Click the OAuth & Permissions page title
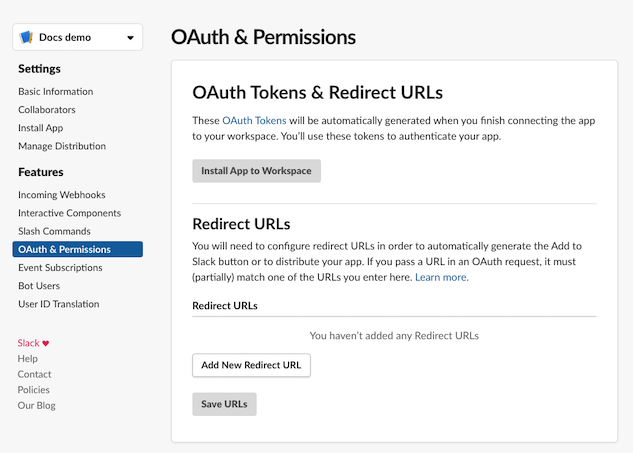This screenshot has height=453, width=633. [x=263, y=37]
